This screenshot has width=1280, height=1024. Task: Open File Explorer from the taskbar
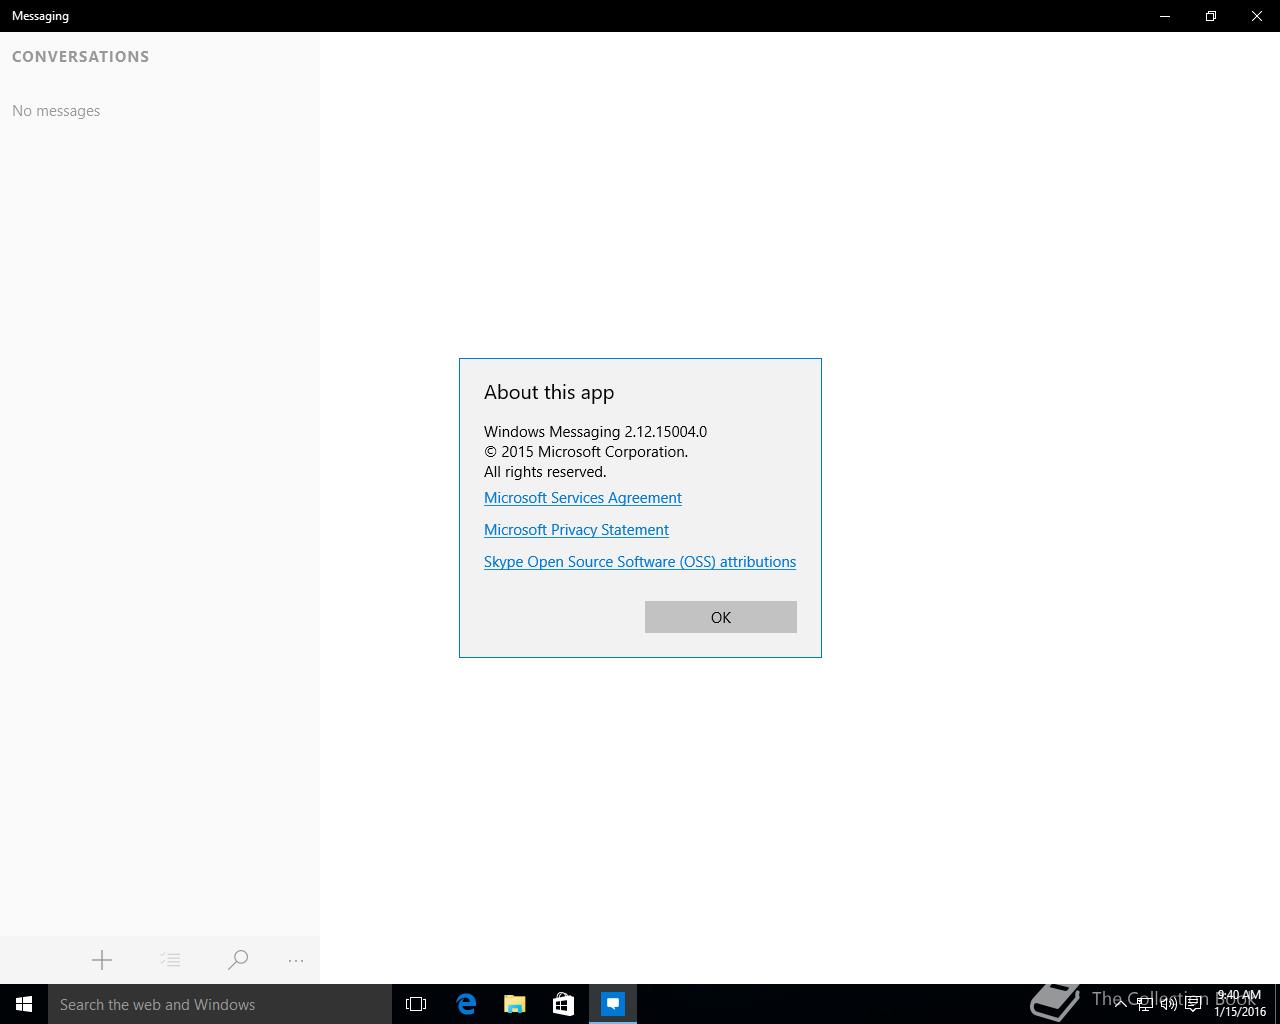click(515, 1004)
